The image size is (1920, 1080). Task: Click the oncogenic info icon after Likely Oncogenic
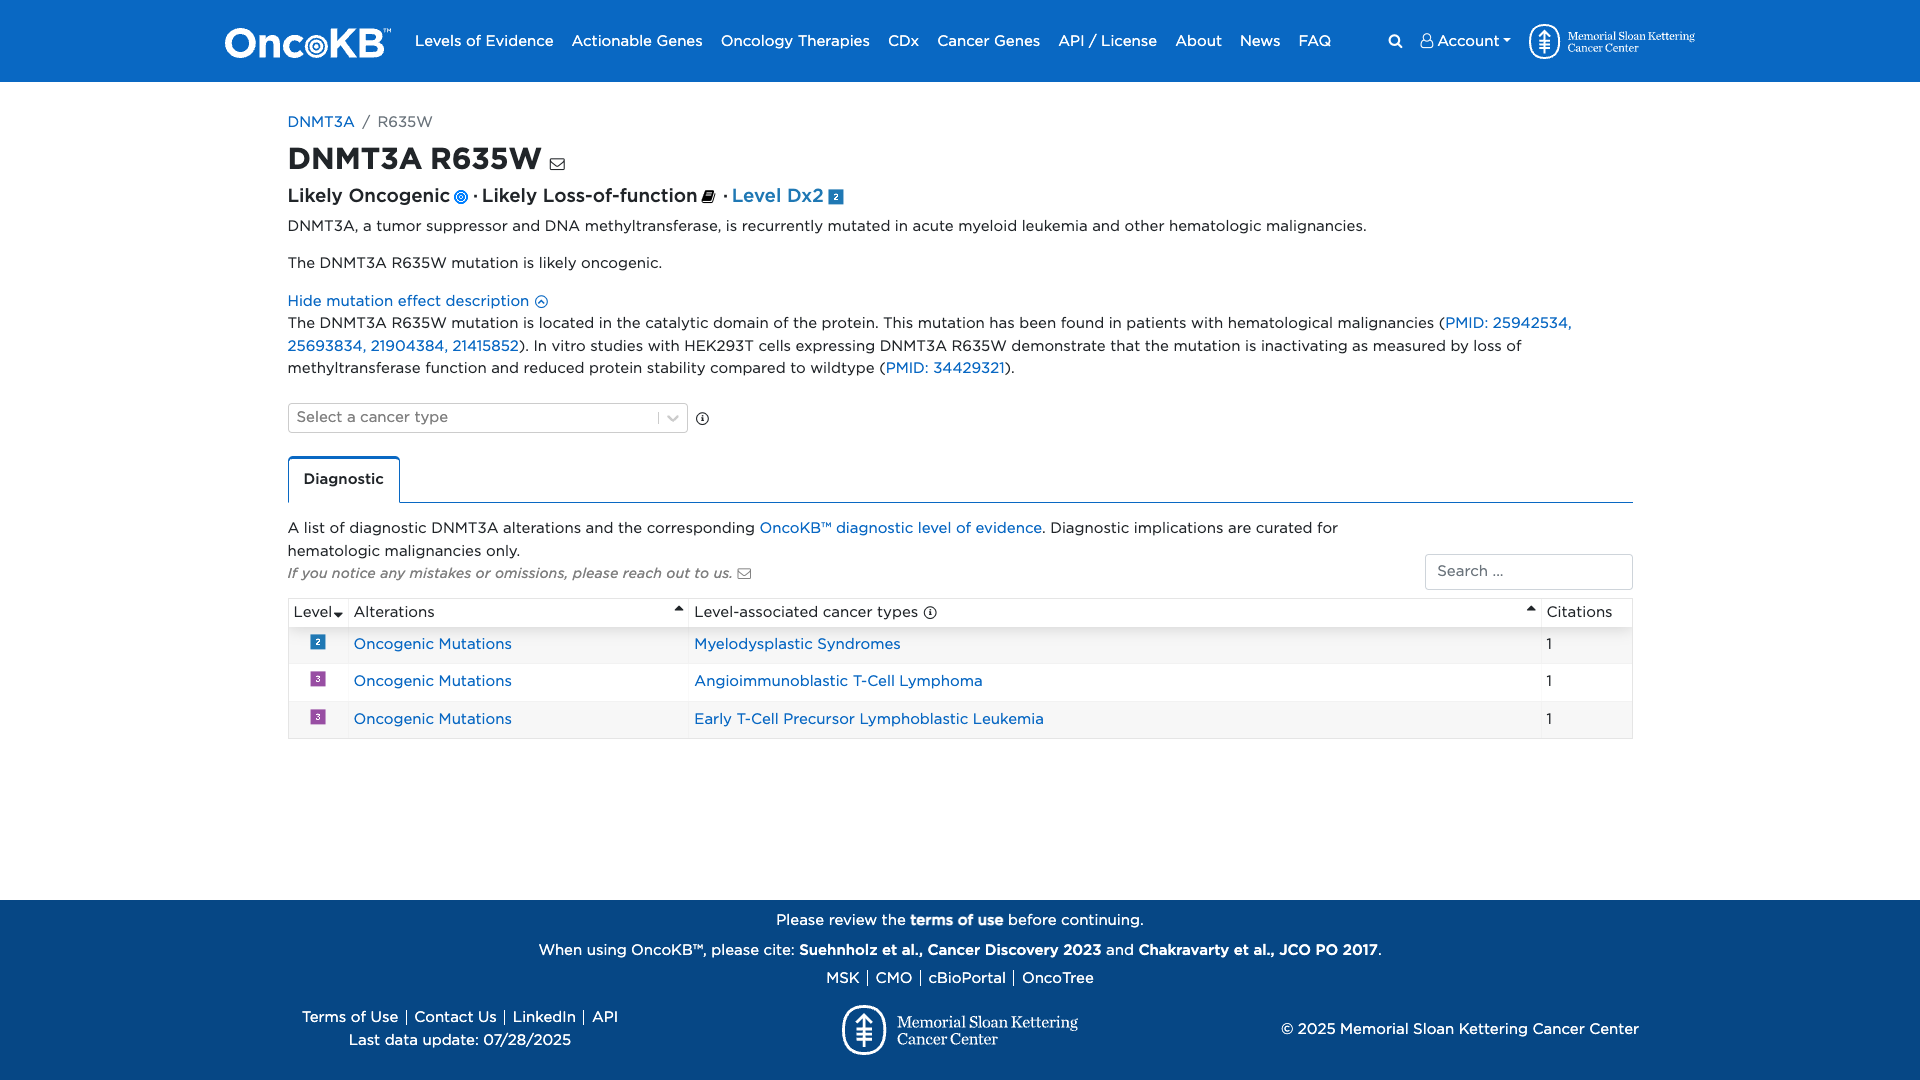coord(461,197)
